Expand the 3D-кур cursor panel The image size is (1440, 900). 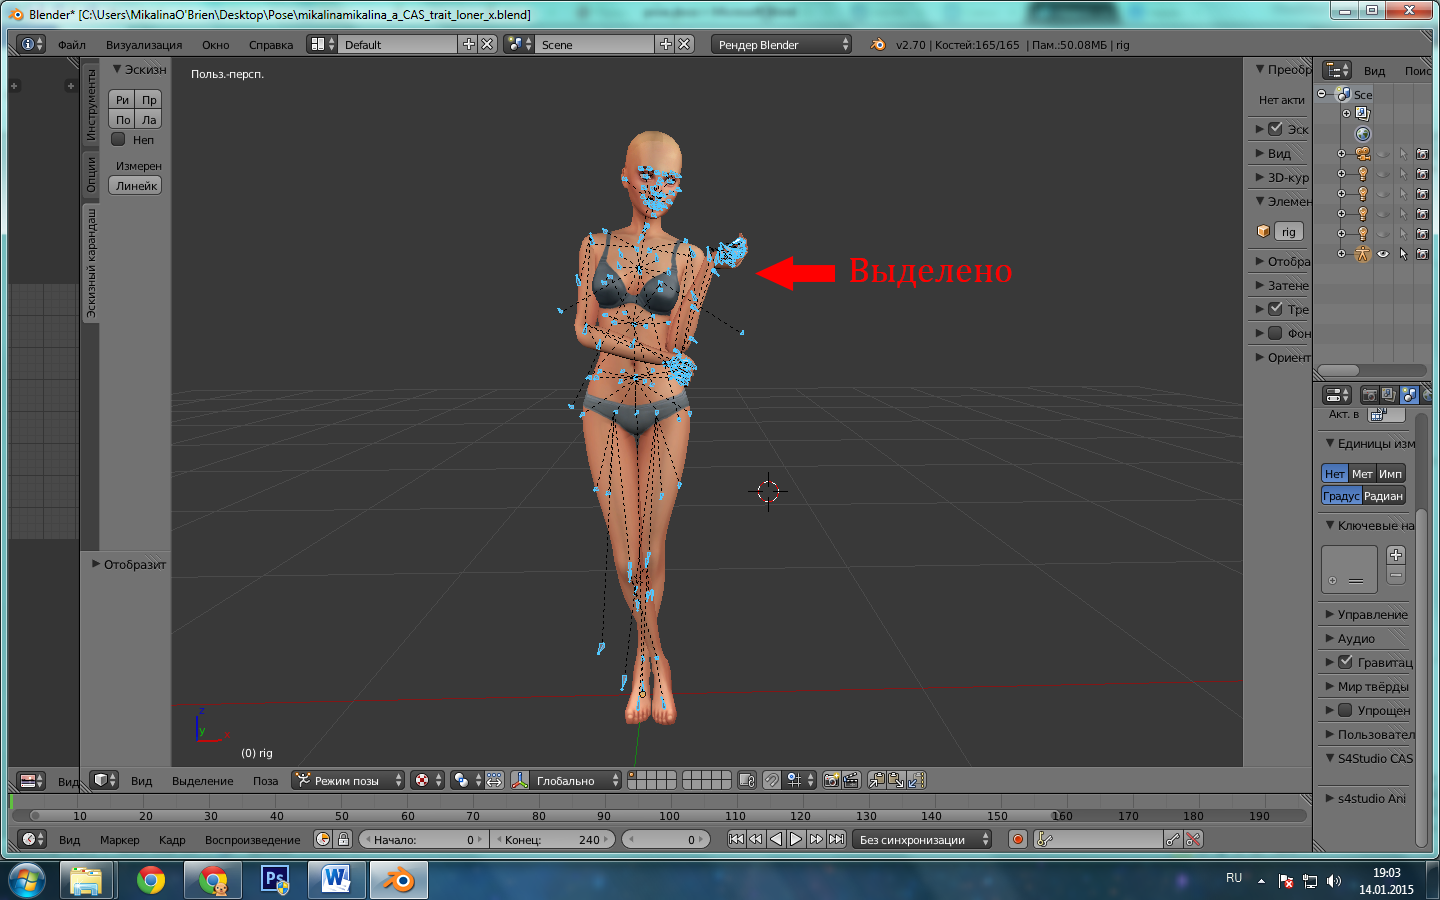point(1282,177)
